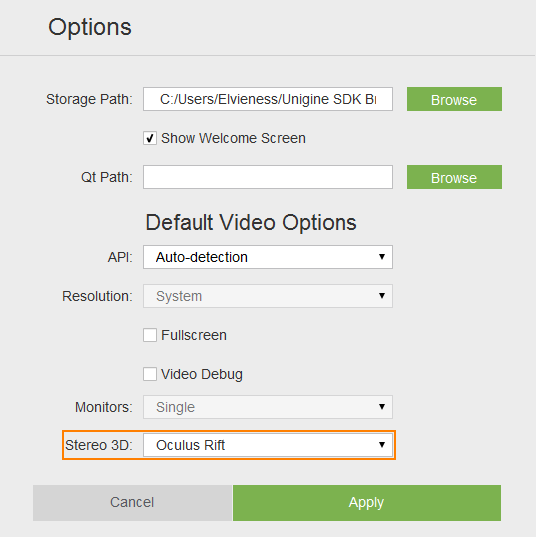536x537 pixels.
Task: Click the Monitors dropdown arrow
Action: coord(382,407)
